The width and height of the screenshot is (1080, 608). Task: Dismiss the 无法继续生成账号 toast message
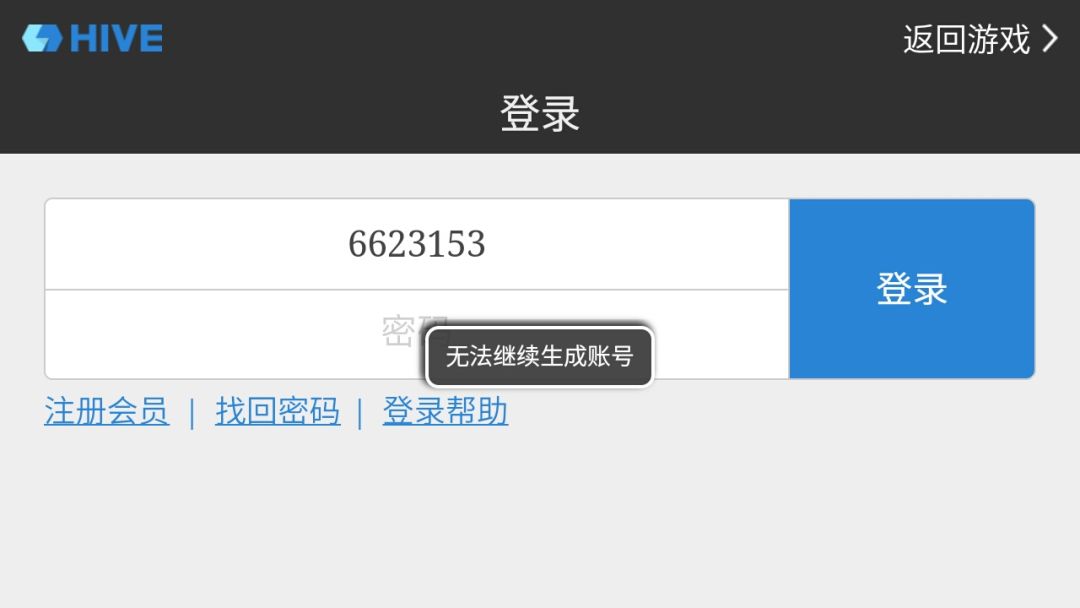(x=539, y=357)
